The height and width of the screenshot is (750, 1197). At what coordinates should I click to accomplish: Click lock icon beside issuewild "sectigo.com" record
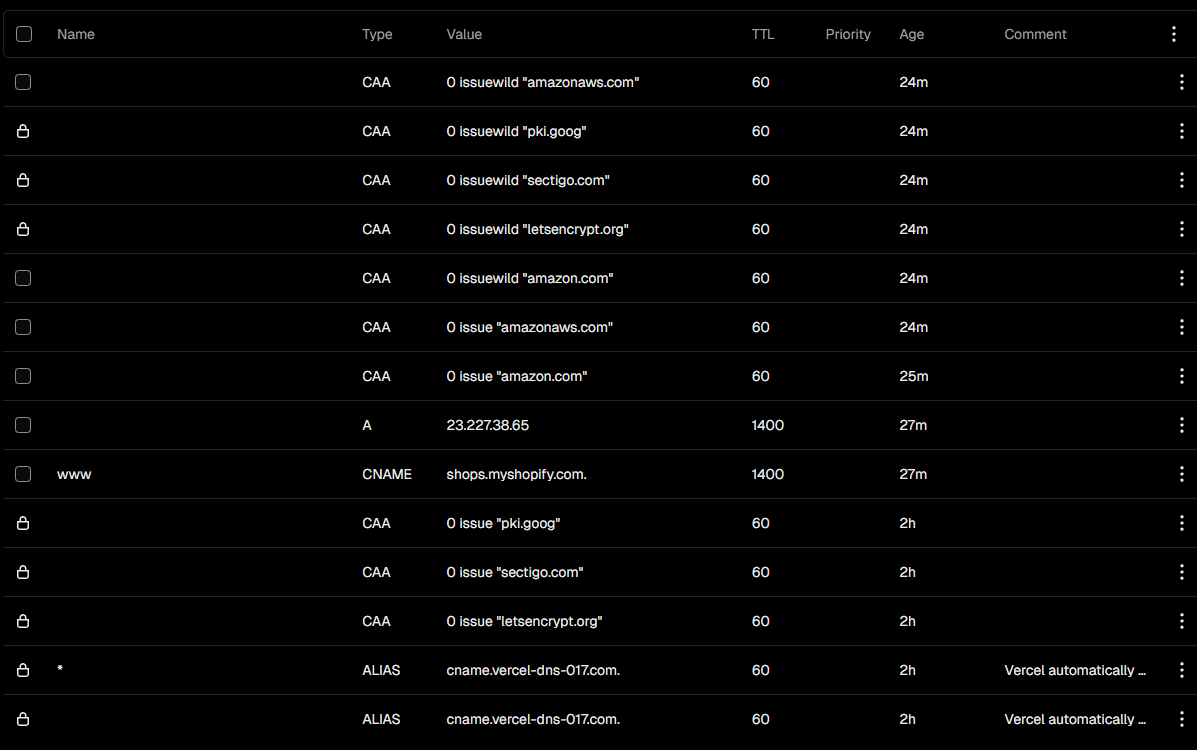[23, 180]
